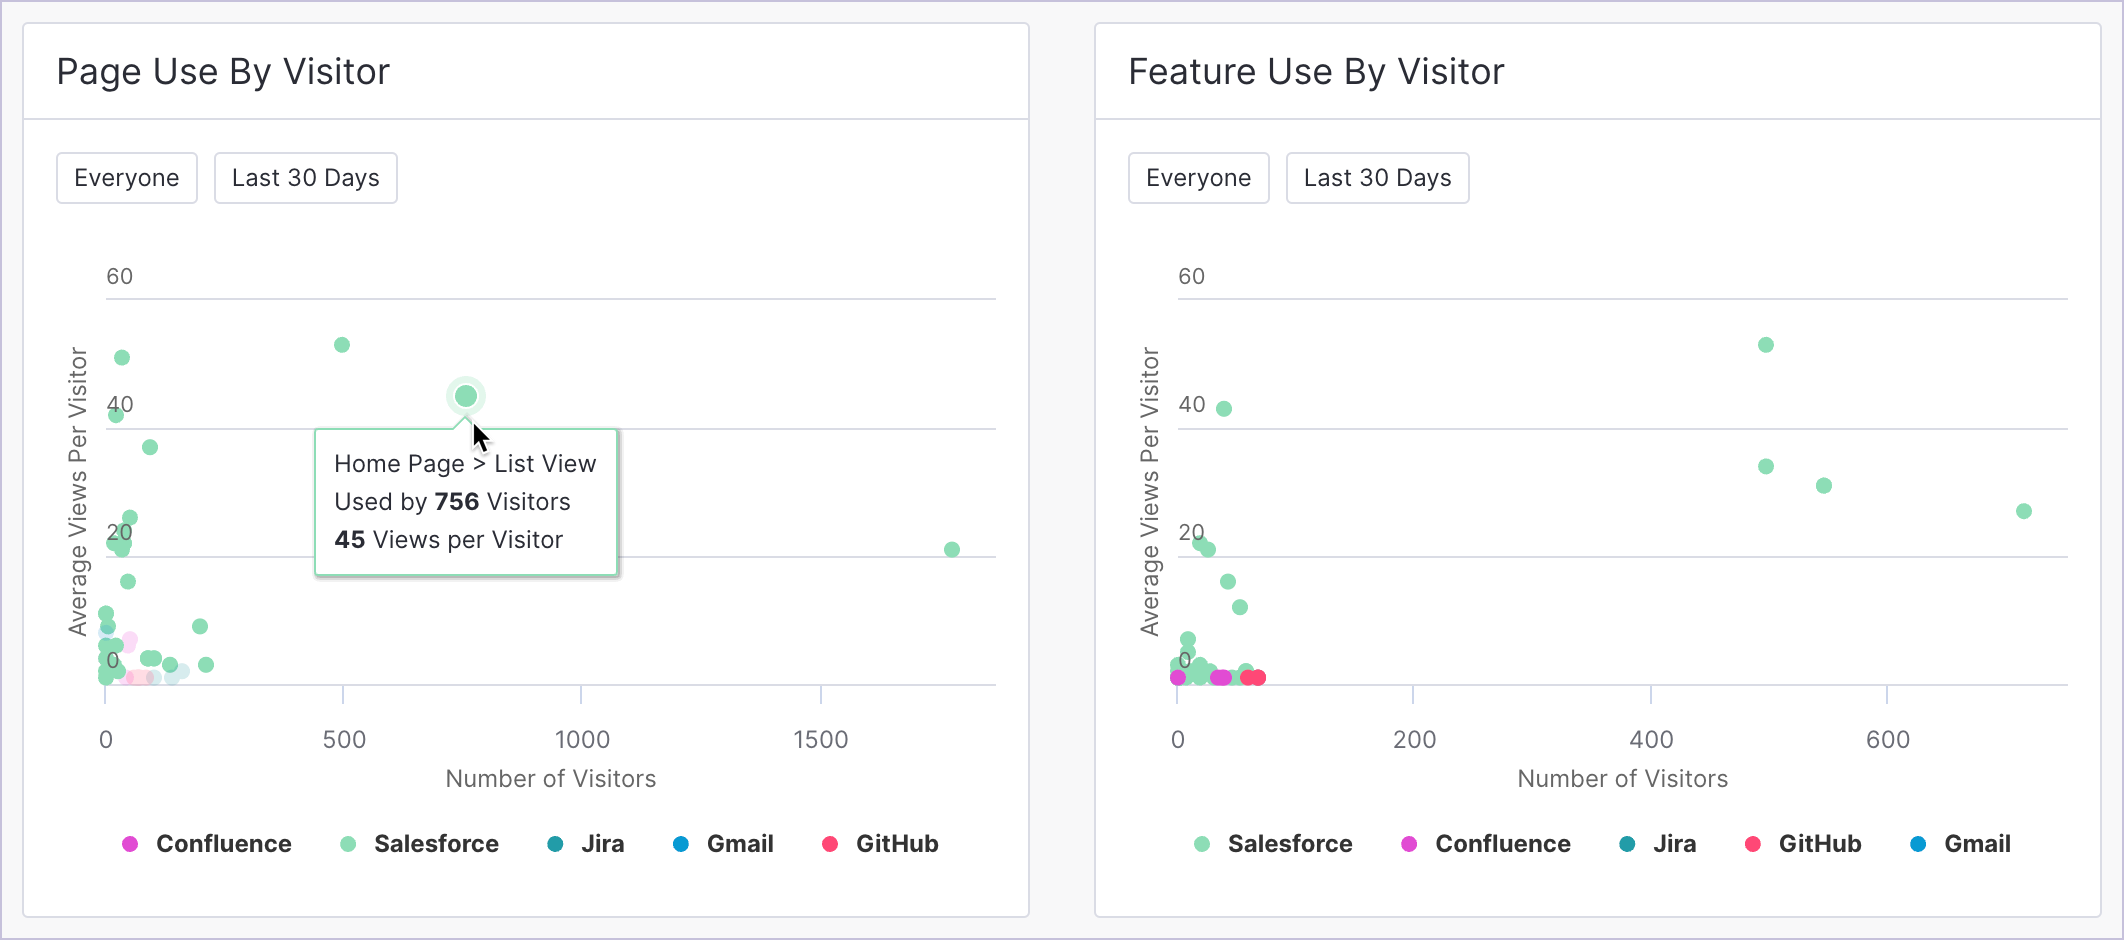Toggle Jira legend in Feature Use chart

[1659, 844]
